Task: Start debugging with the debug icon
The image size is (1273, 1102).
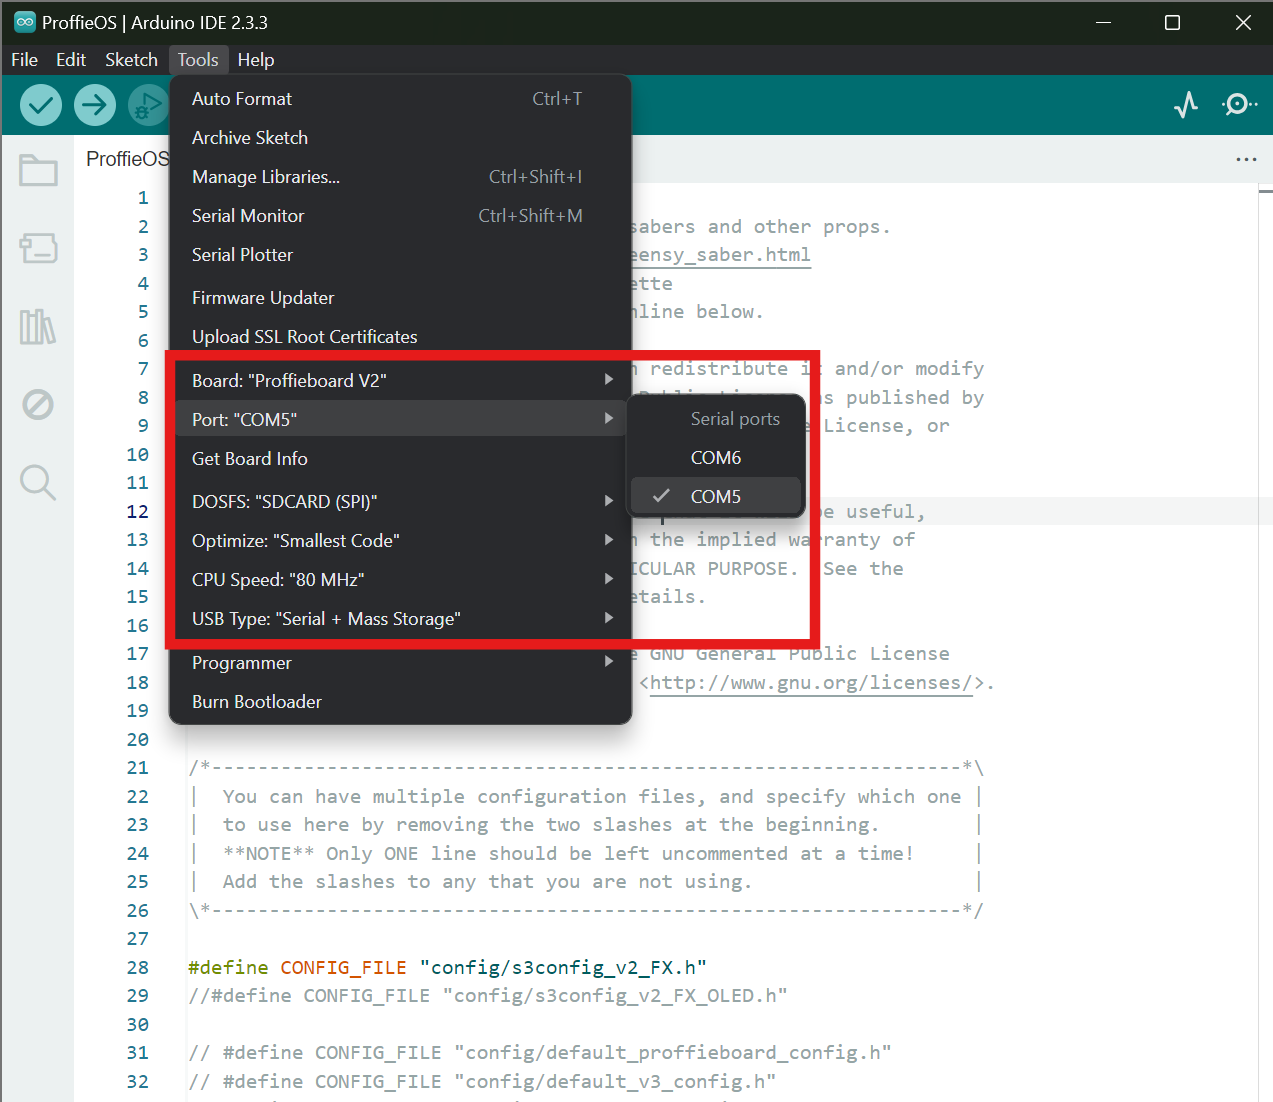Action: point(148,104)
